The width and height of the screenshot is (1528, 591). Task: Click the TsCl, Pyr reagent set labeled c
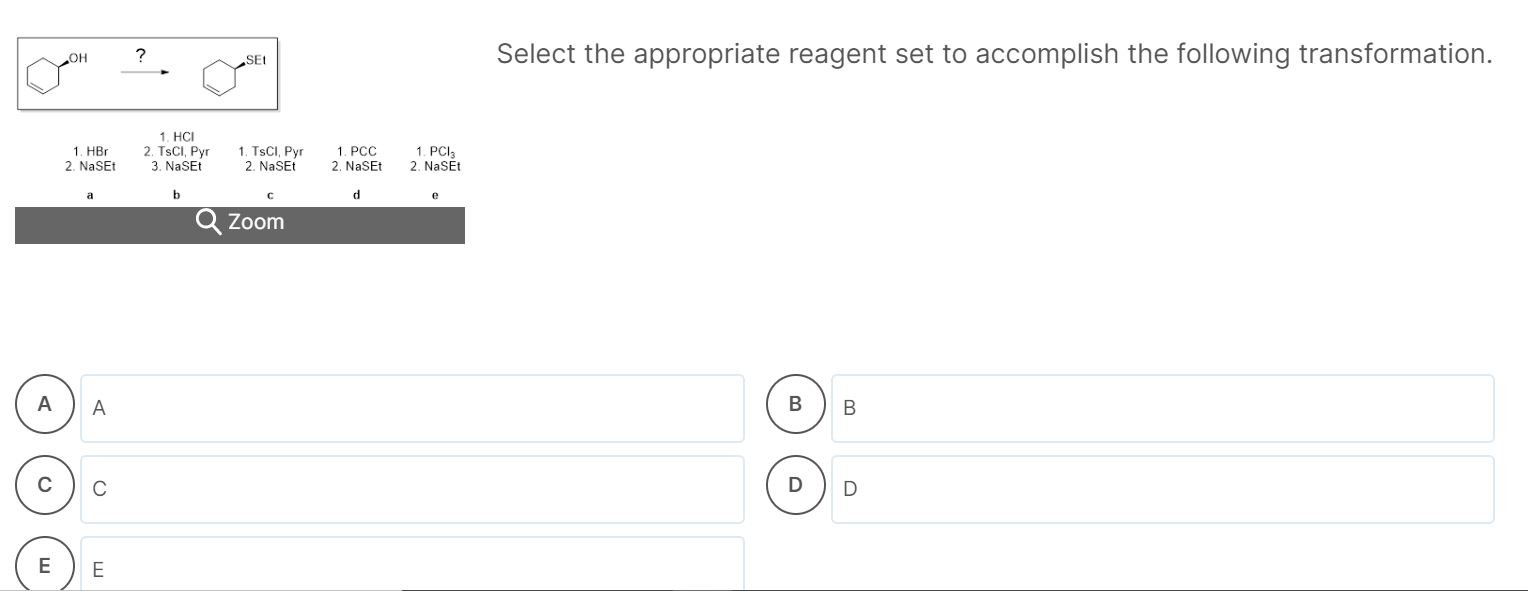coord(269,157)
